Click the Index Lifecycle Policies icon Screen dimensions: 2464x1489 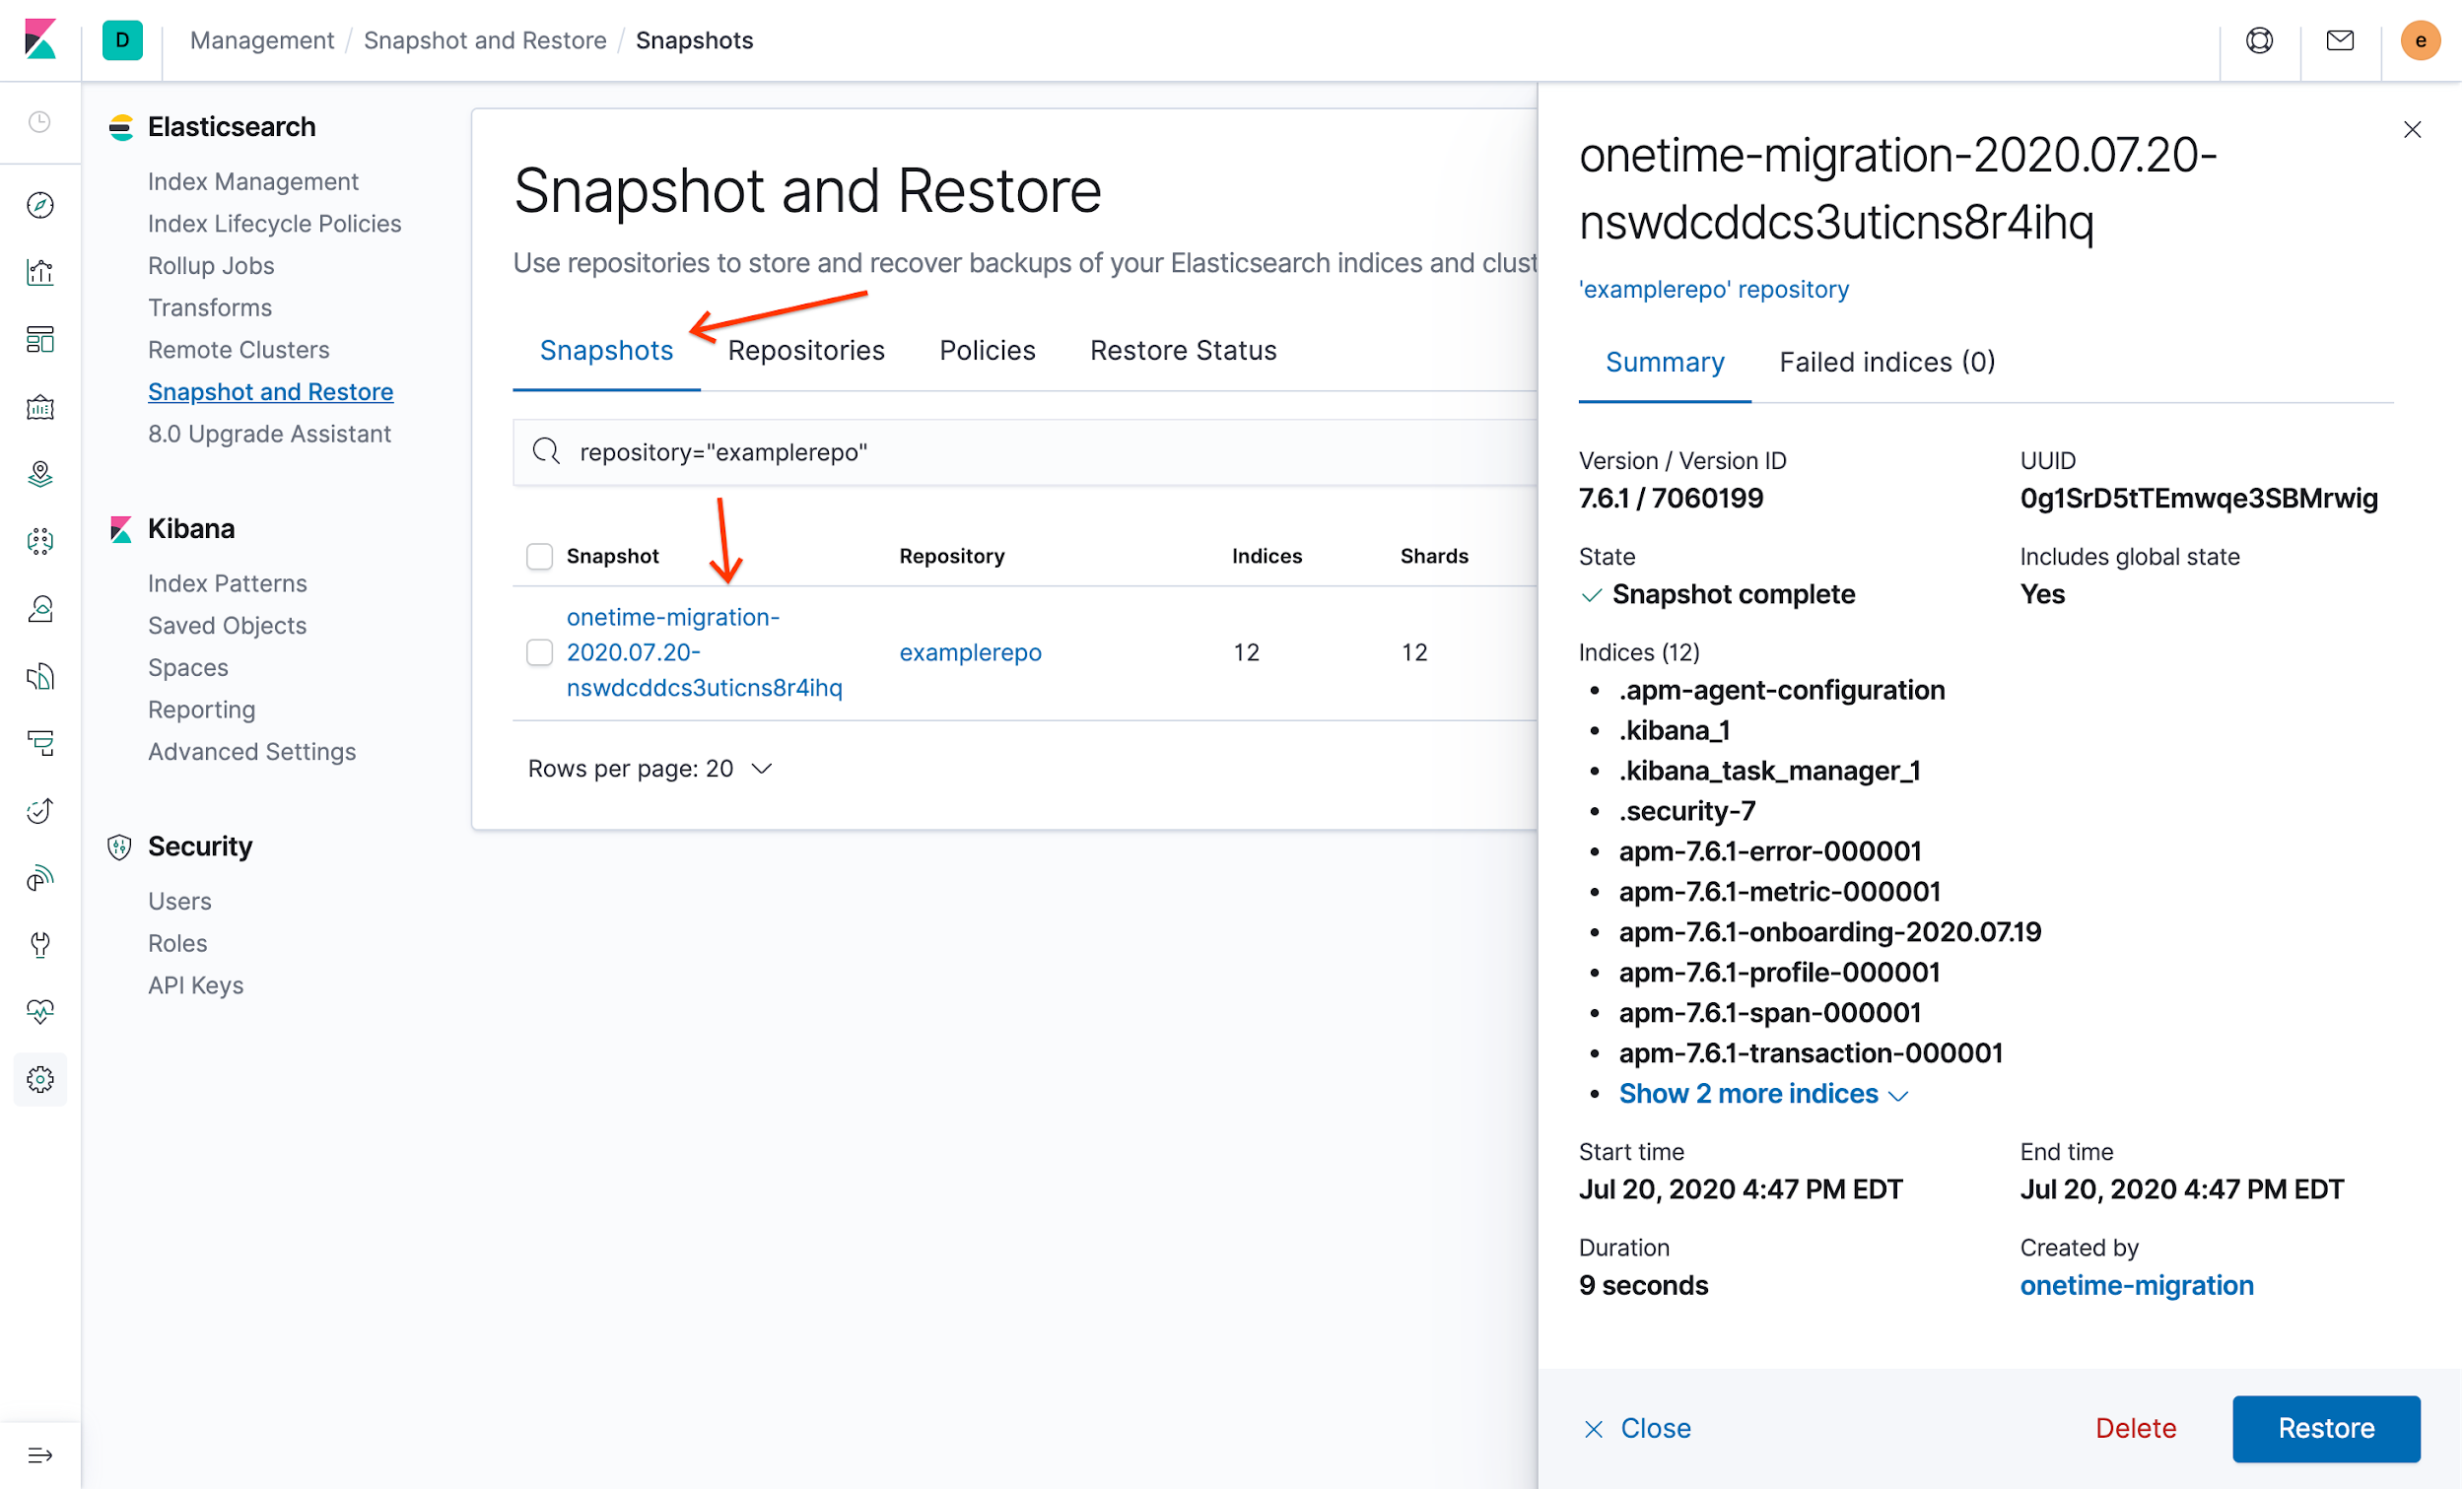coord(276,224)
